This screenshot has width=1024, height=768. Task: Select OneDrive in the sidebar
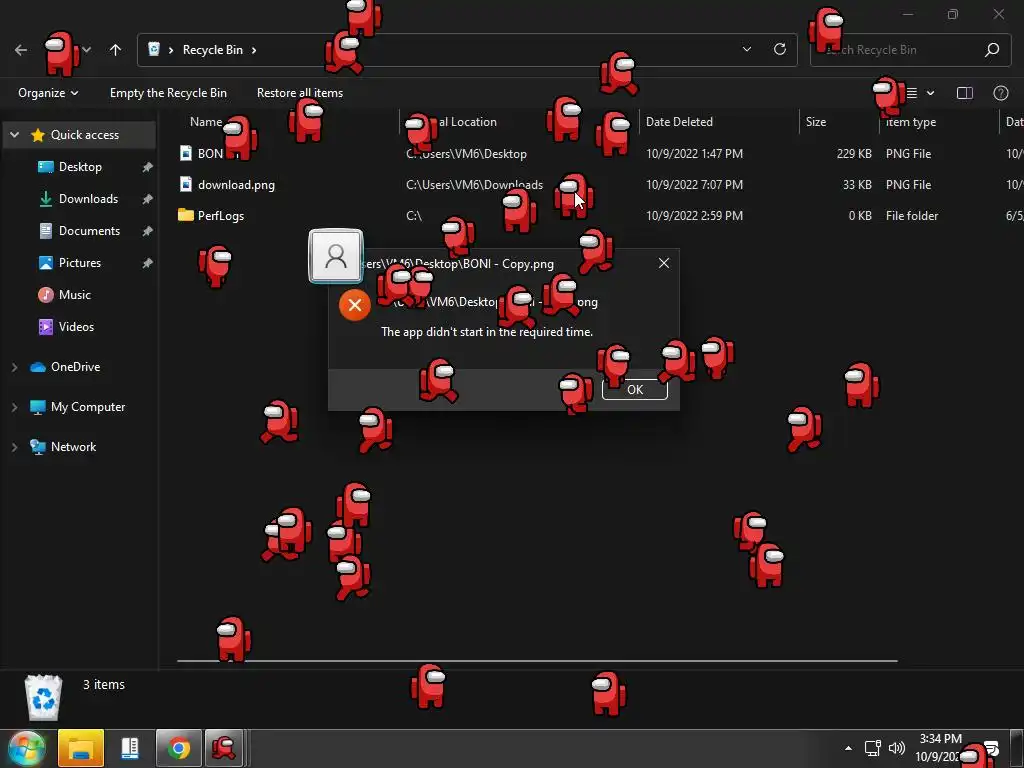(x=76, y=367)
